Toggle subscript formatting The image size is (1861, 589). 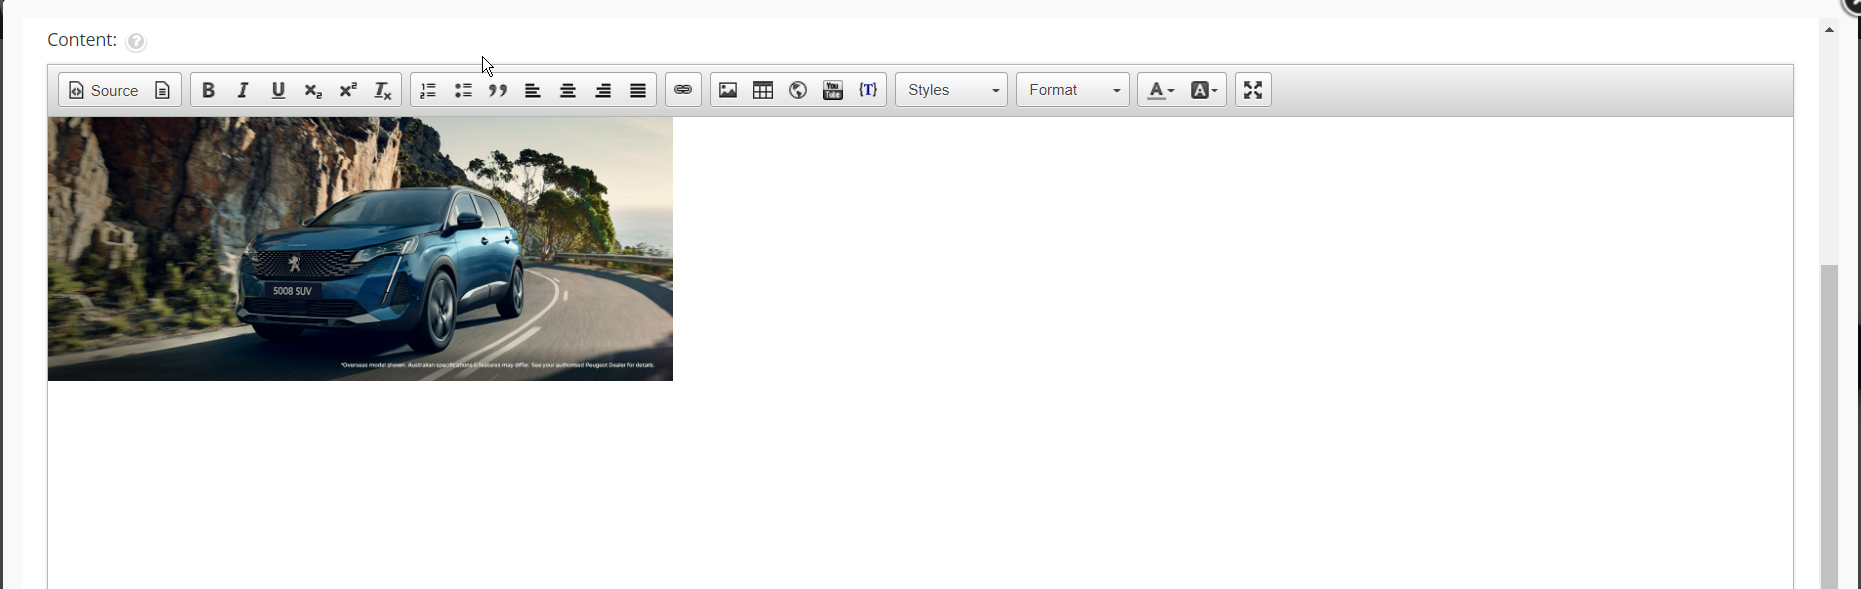tap(313, 90)
